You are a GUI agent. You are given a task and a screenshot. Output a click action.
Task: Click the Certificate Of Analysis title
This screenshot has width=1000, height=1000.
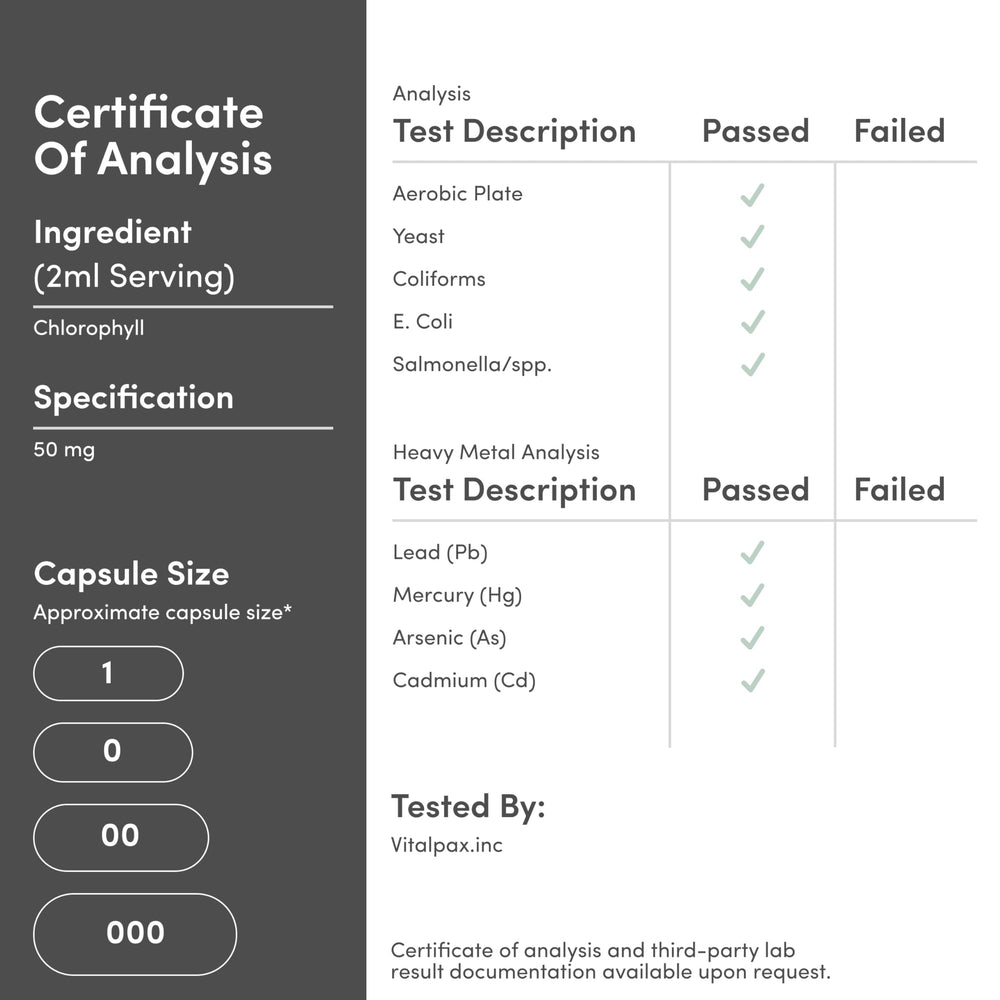(x=152, y=136)
